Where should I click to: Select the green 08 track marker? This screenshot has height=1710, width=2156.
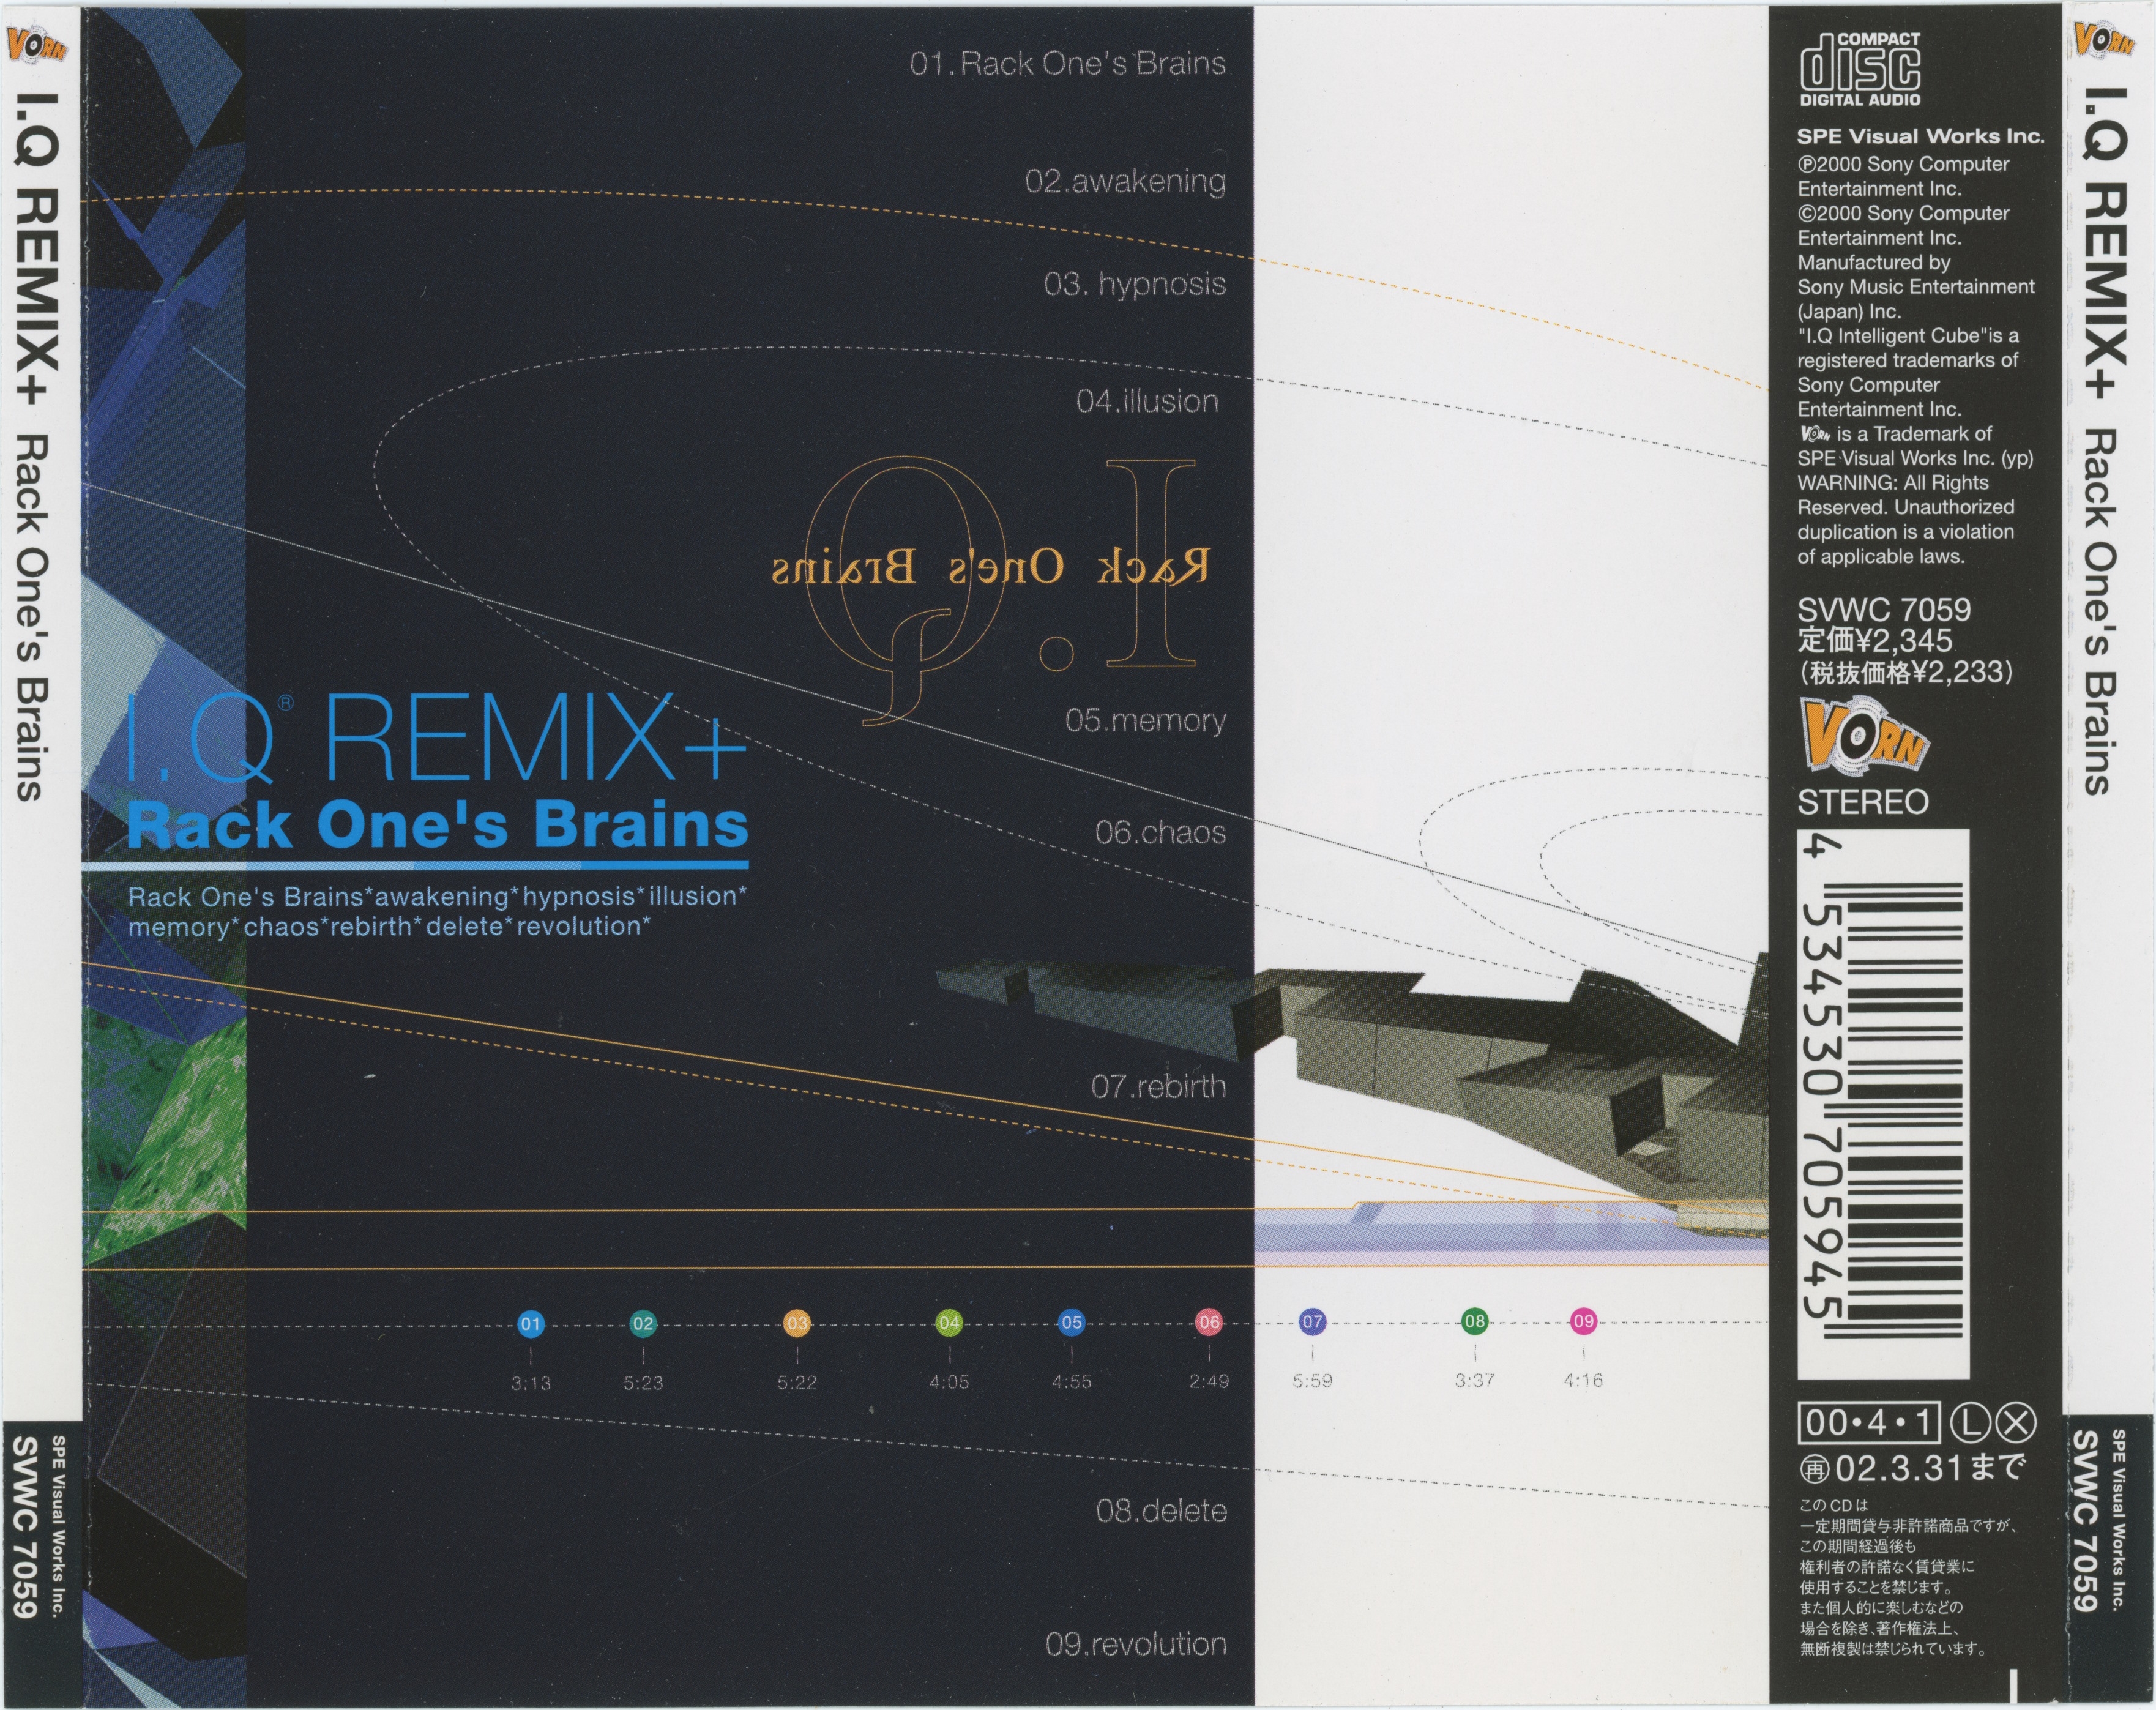(1474, 1321)
